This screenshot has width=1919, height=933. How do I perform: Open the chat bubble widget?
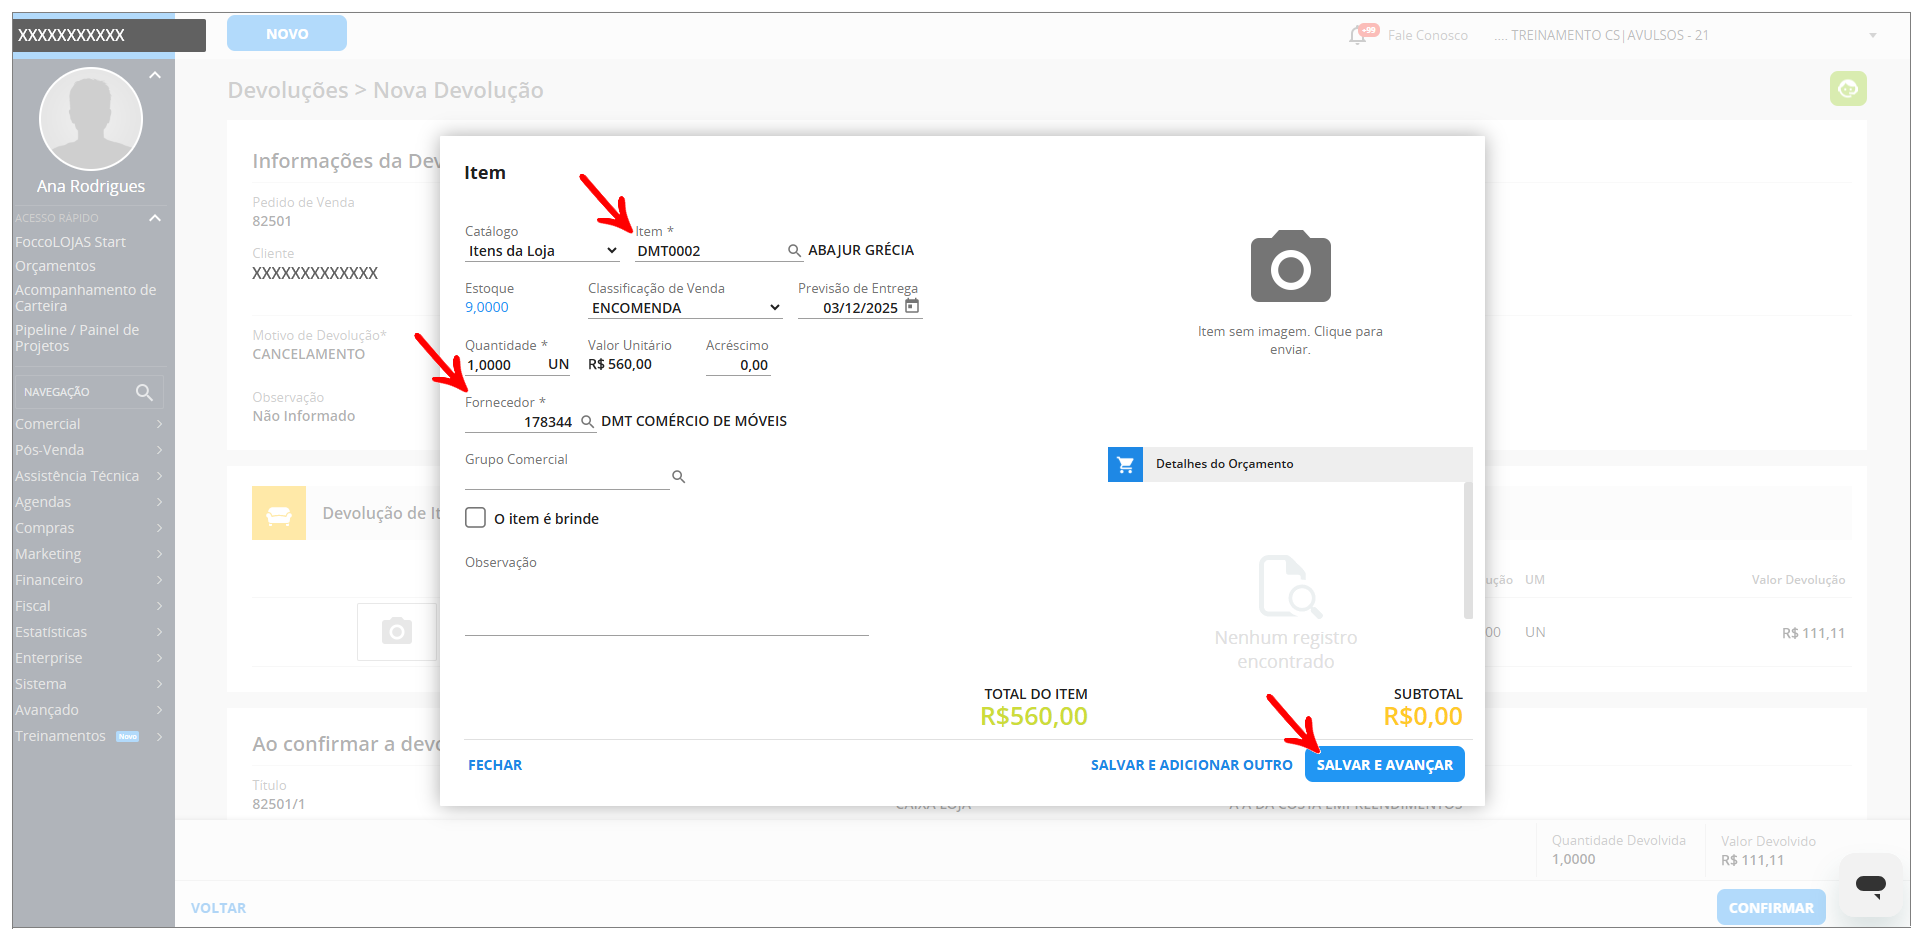pos(1869,884)
